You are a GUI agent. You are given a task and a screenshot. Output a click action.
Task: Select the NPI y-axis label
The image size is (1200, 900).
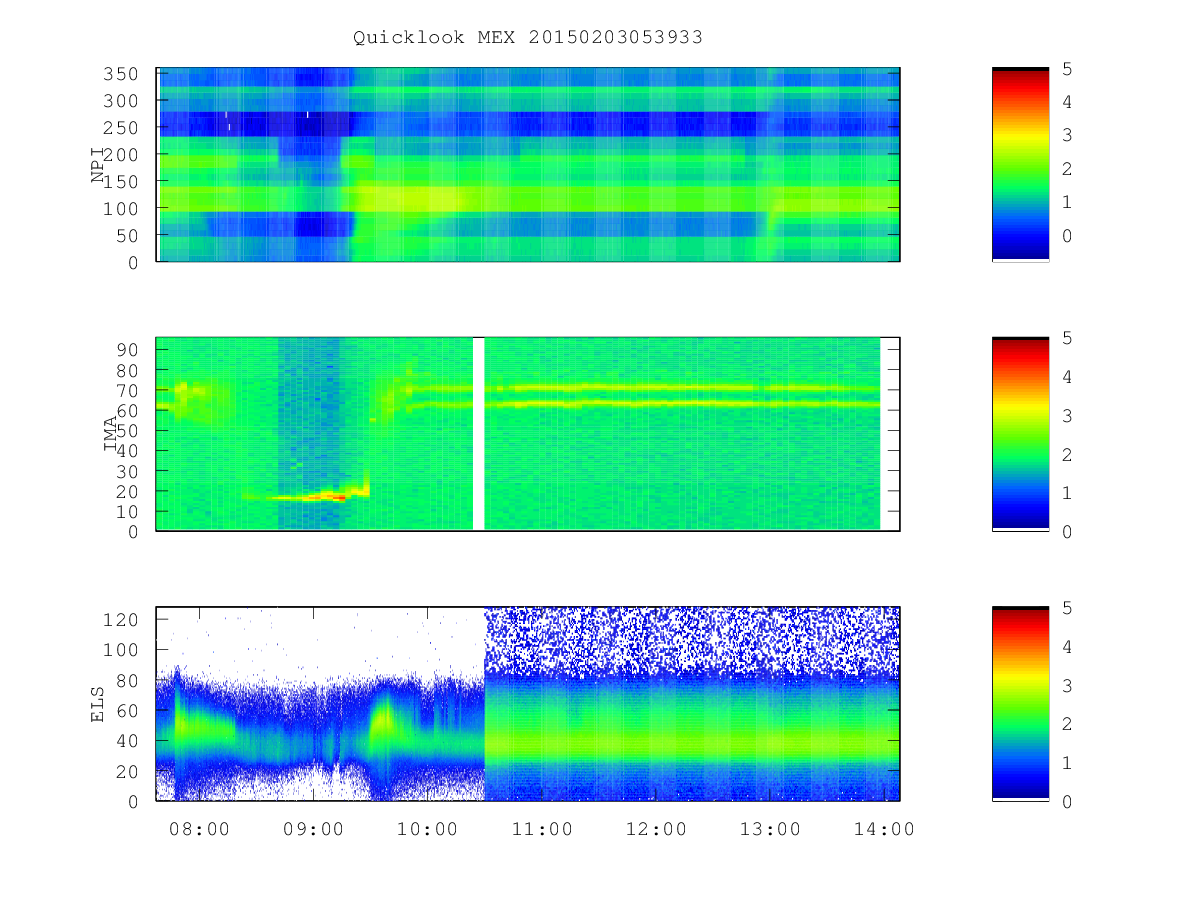point(98,165)
